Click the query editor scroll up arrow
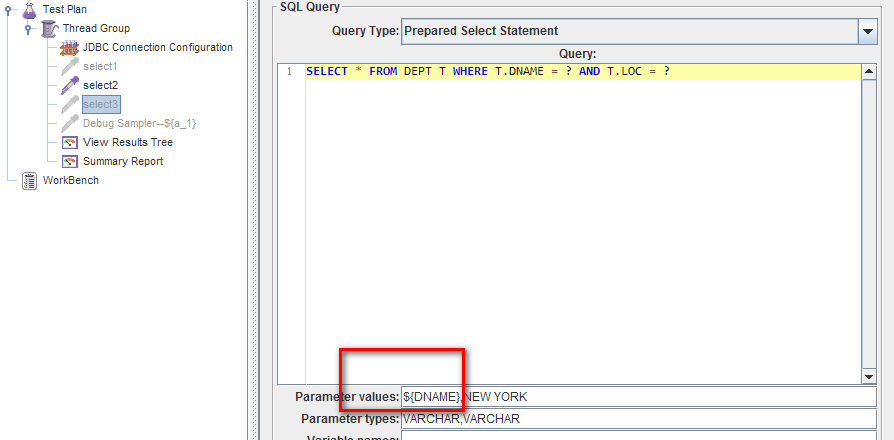 [x=868, y=70]
